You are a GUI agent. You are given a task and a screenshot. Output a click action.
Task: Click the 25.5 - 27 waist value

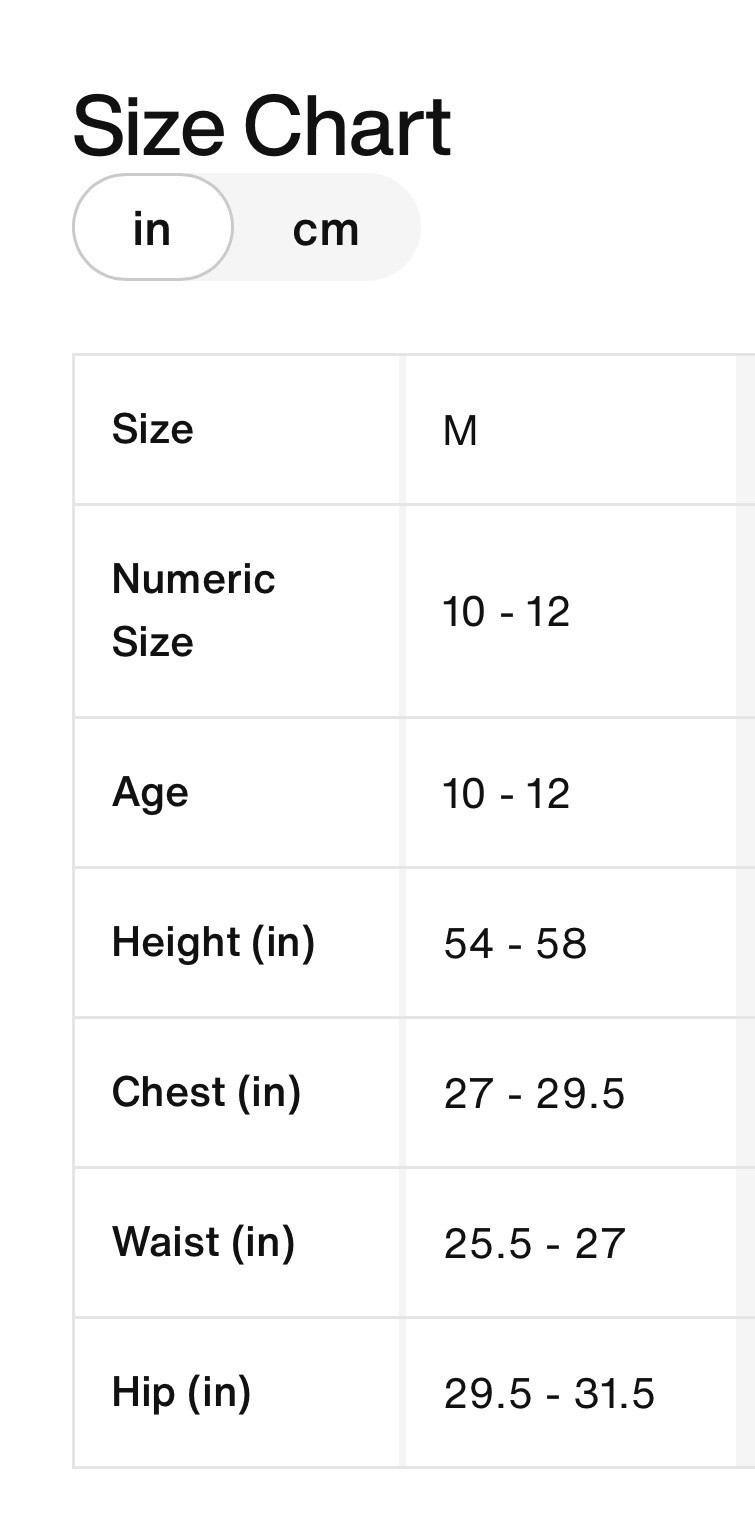click(534, 1243)
